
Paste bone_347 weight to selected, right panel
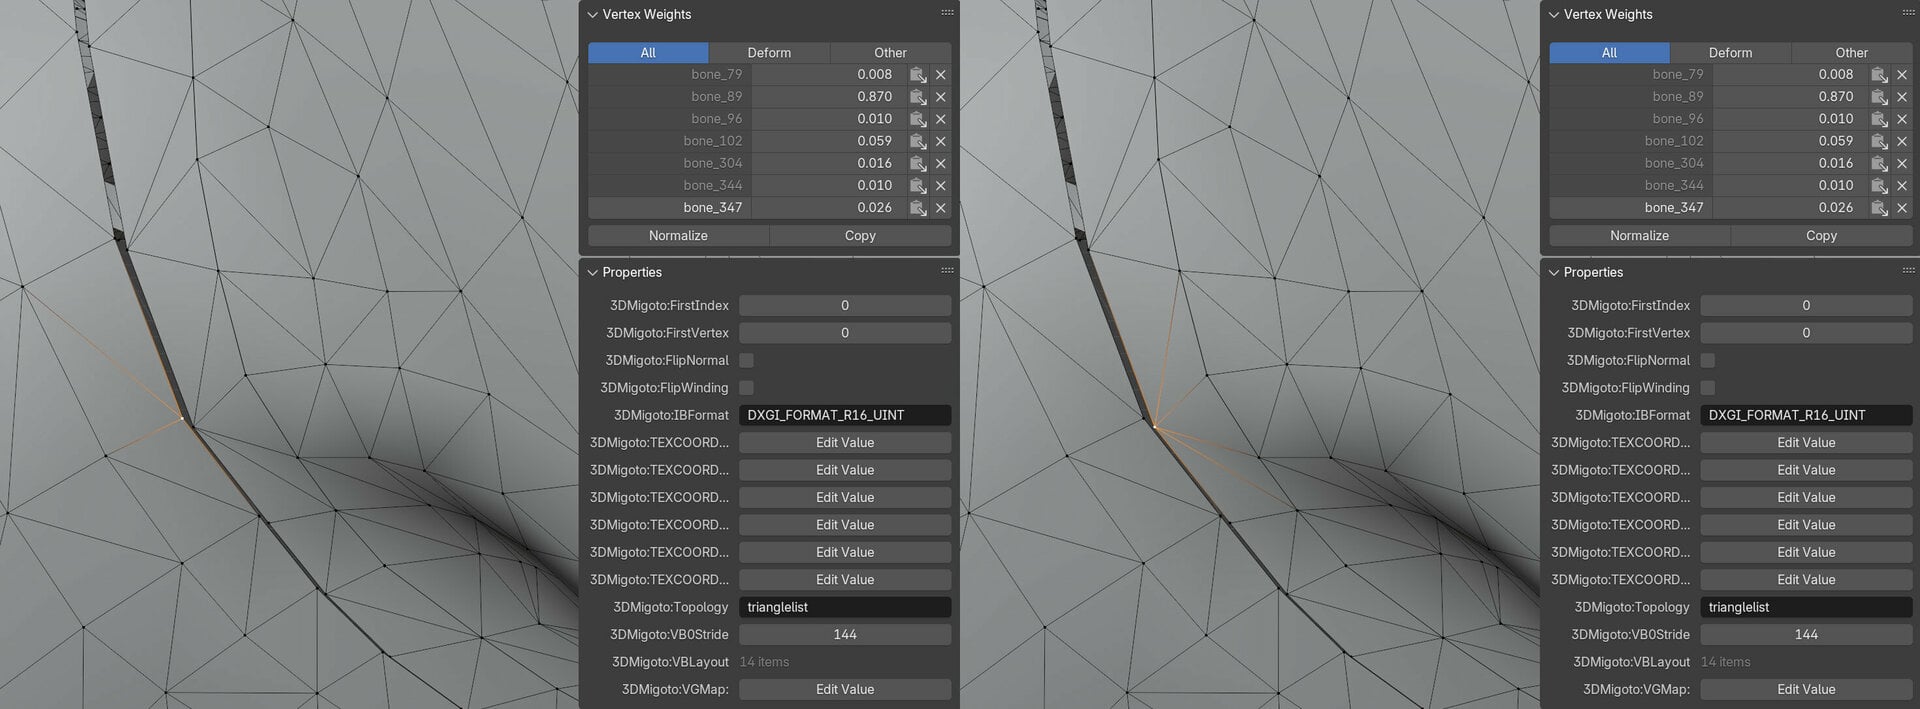[1878, 208]
